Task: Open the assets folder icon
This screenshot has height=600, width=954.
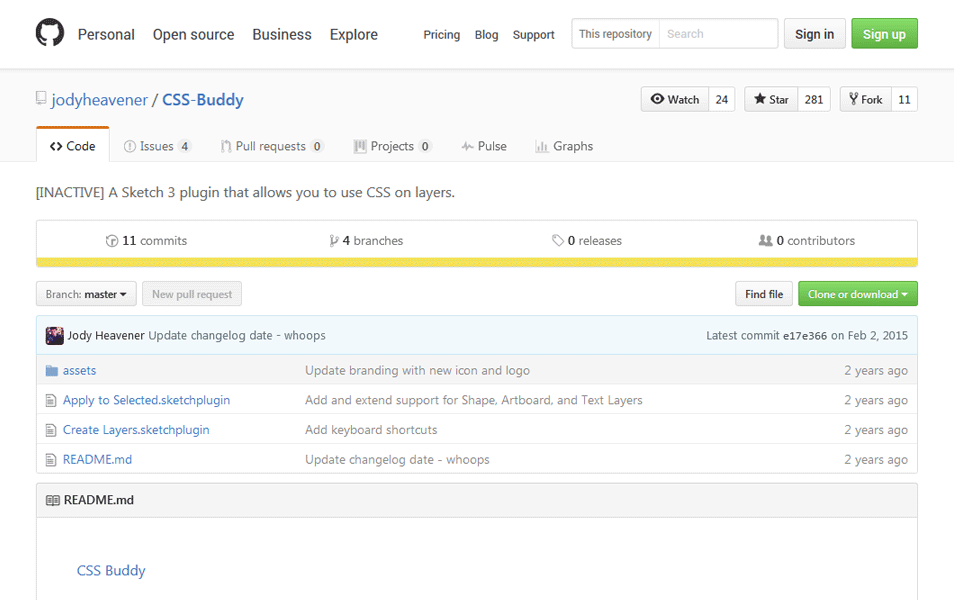Action: pyautogui.click(x=51, y=370)
